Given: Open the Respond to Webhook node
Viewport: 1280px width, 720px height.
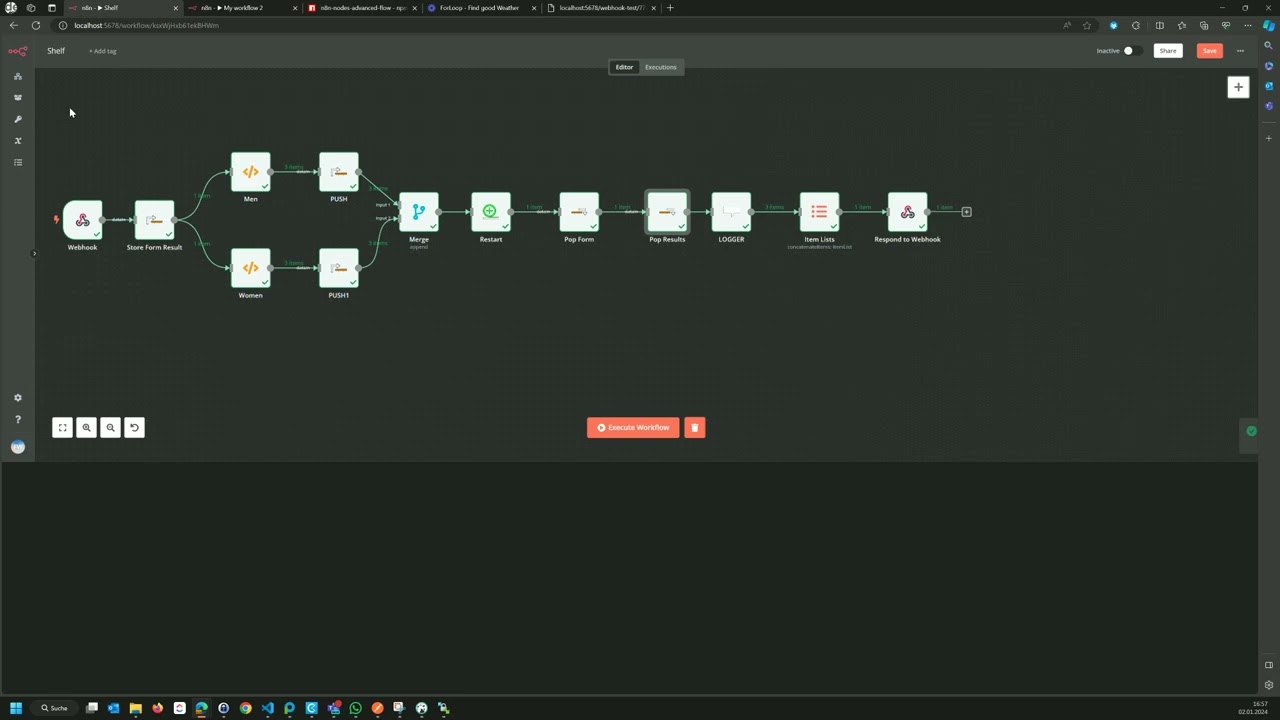Looking at the screenshot, I should 907,212.
